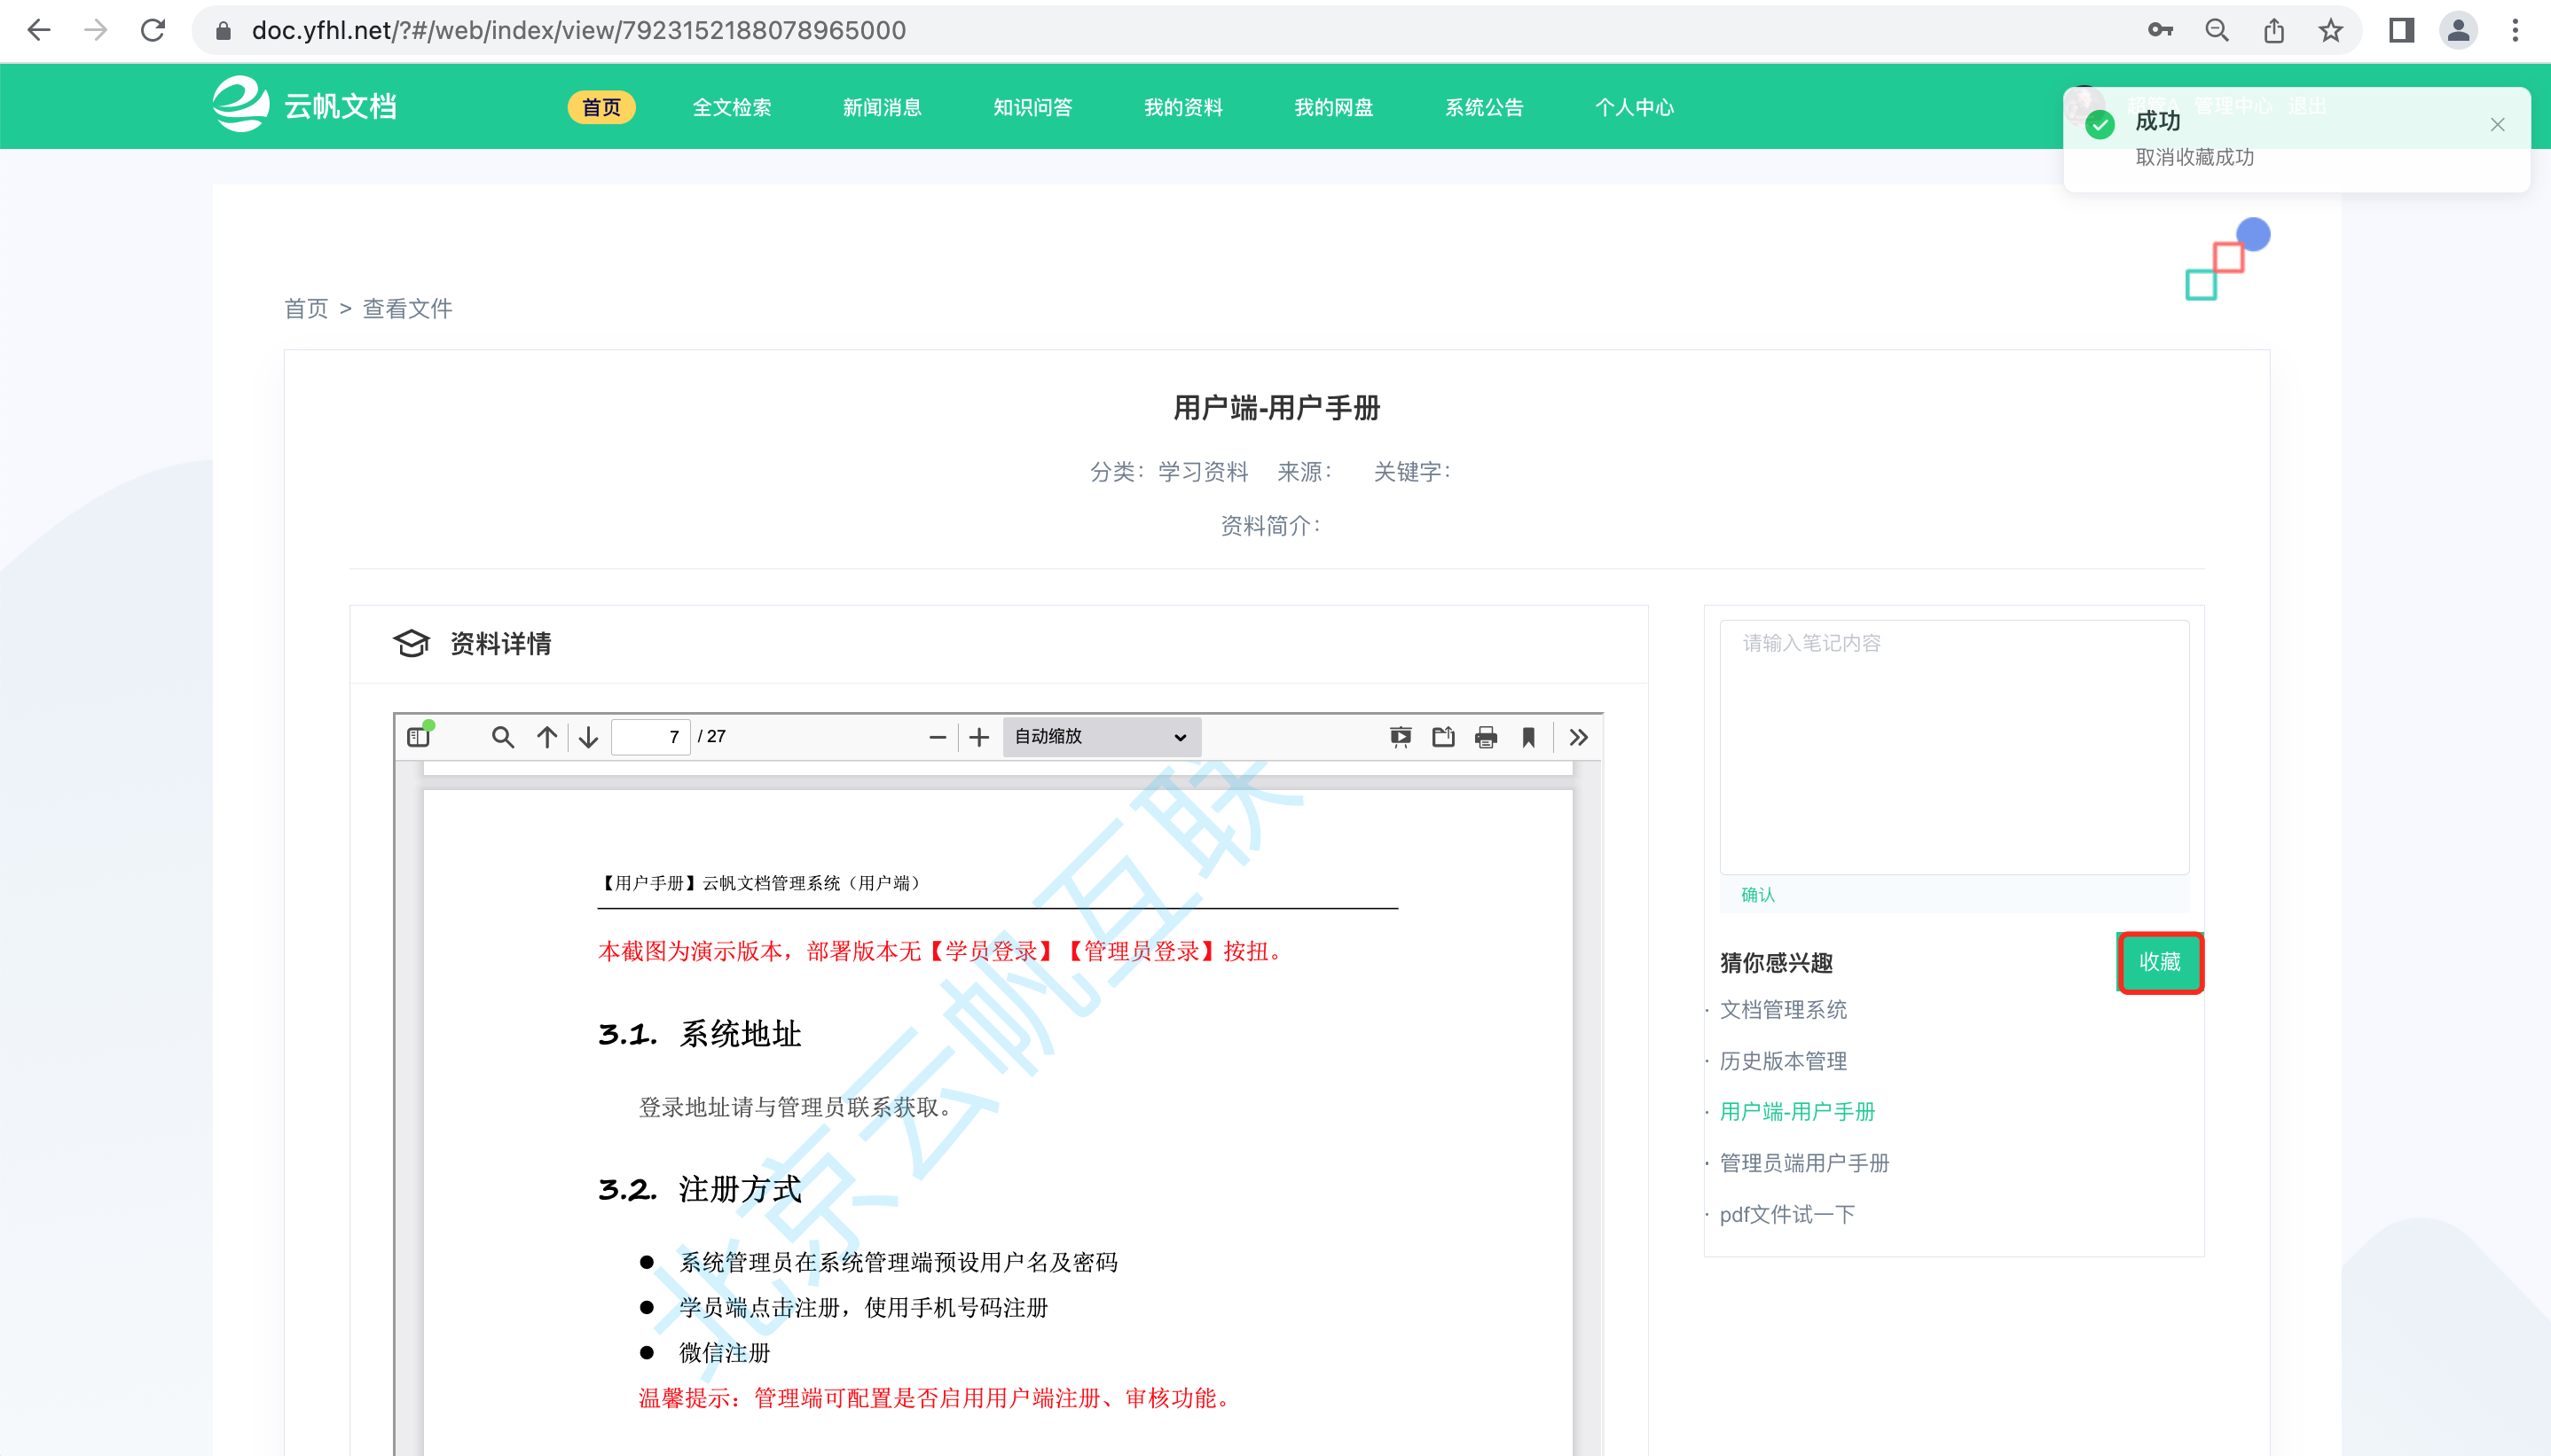This screenshot has height=1456, width=2551.
Task: Open the 系统公告 menu item
Action: tap(1484, 107)
